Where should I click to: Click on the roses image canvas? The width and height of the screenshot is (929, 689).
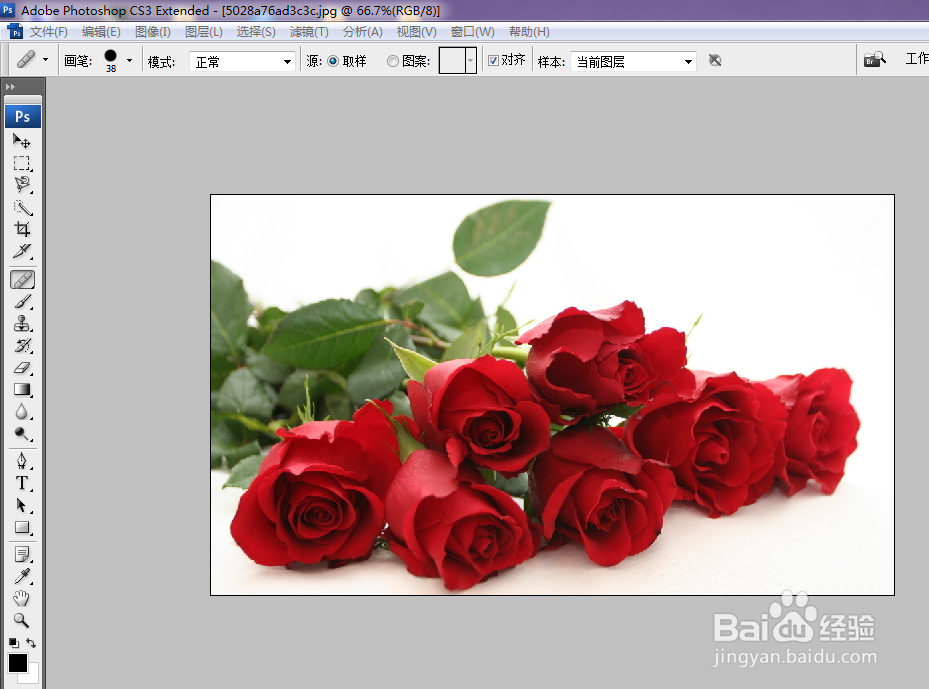[x=552, y=395]
